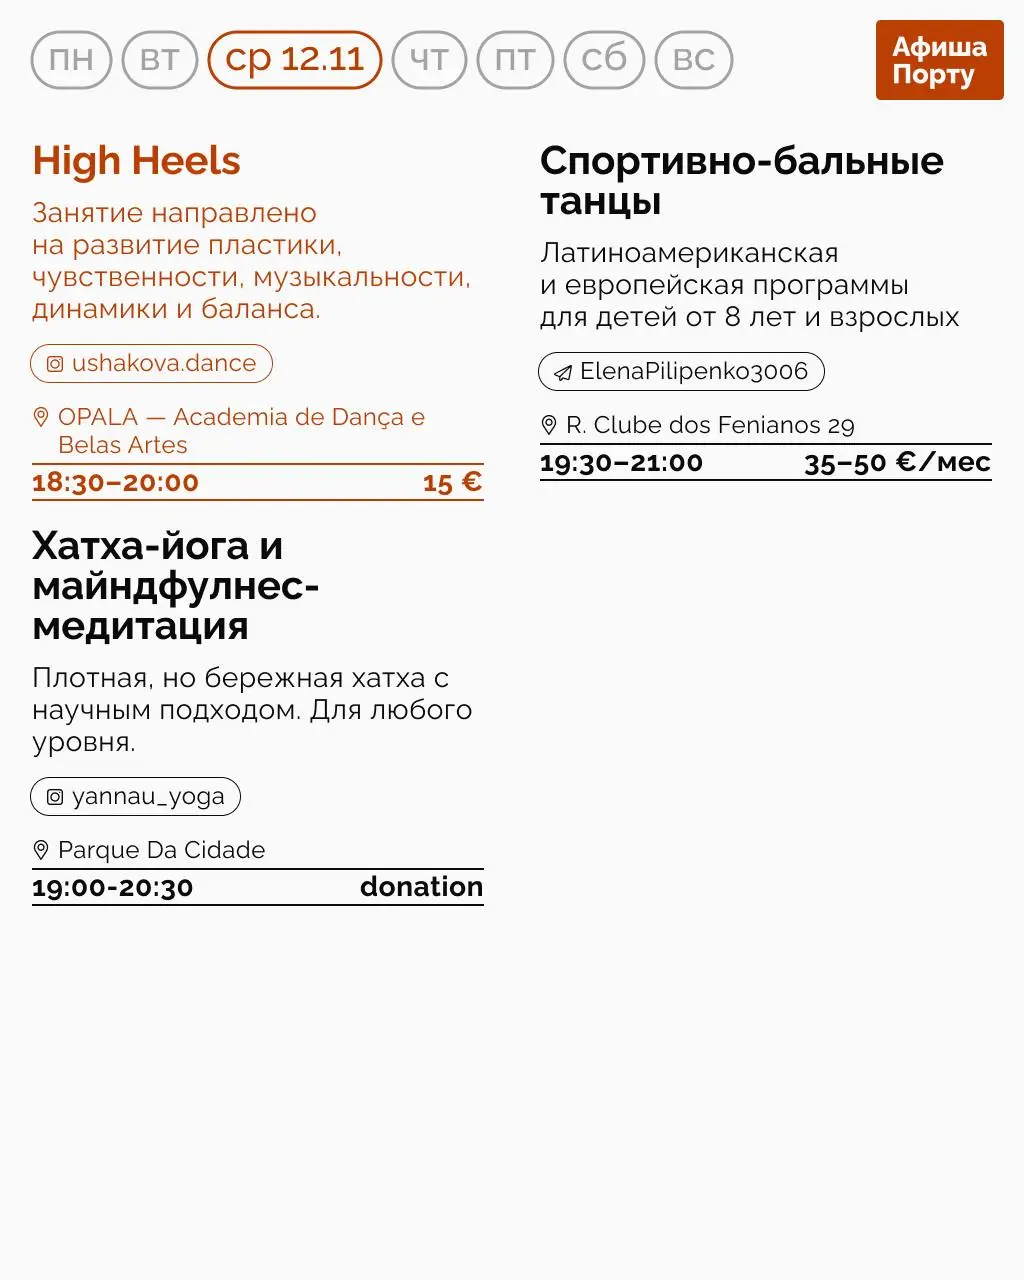Image resolution: width=1024 pixels, height=1280 pixels.
Task: Select the ср 12.11 day tab
Action: click(x=295, y=60)
